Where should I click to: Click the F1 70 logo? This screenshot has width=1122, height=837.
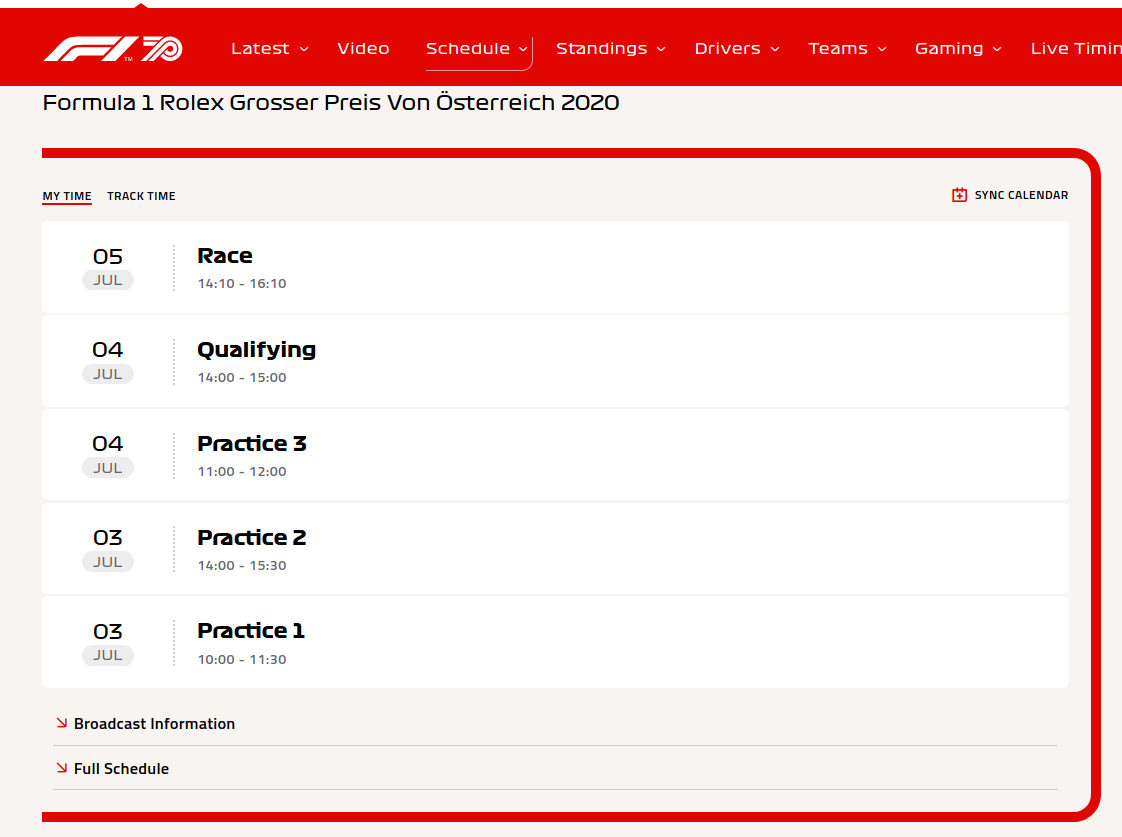112,48
